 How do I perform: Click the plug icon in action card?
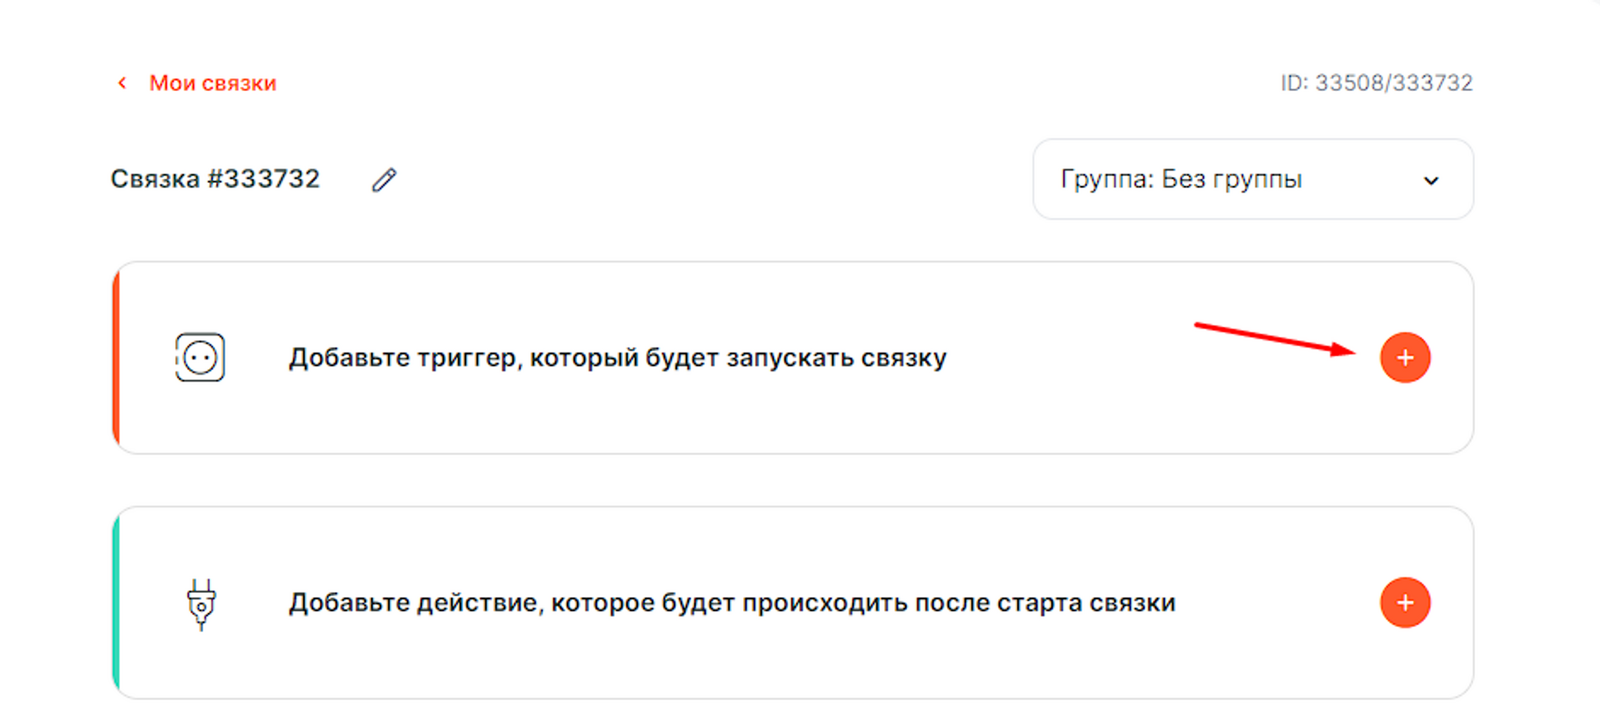[x=201, y=604]
